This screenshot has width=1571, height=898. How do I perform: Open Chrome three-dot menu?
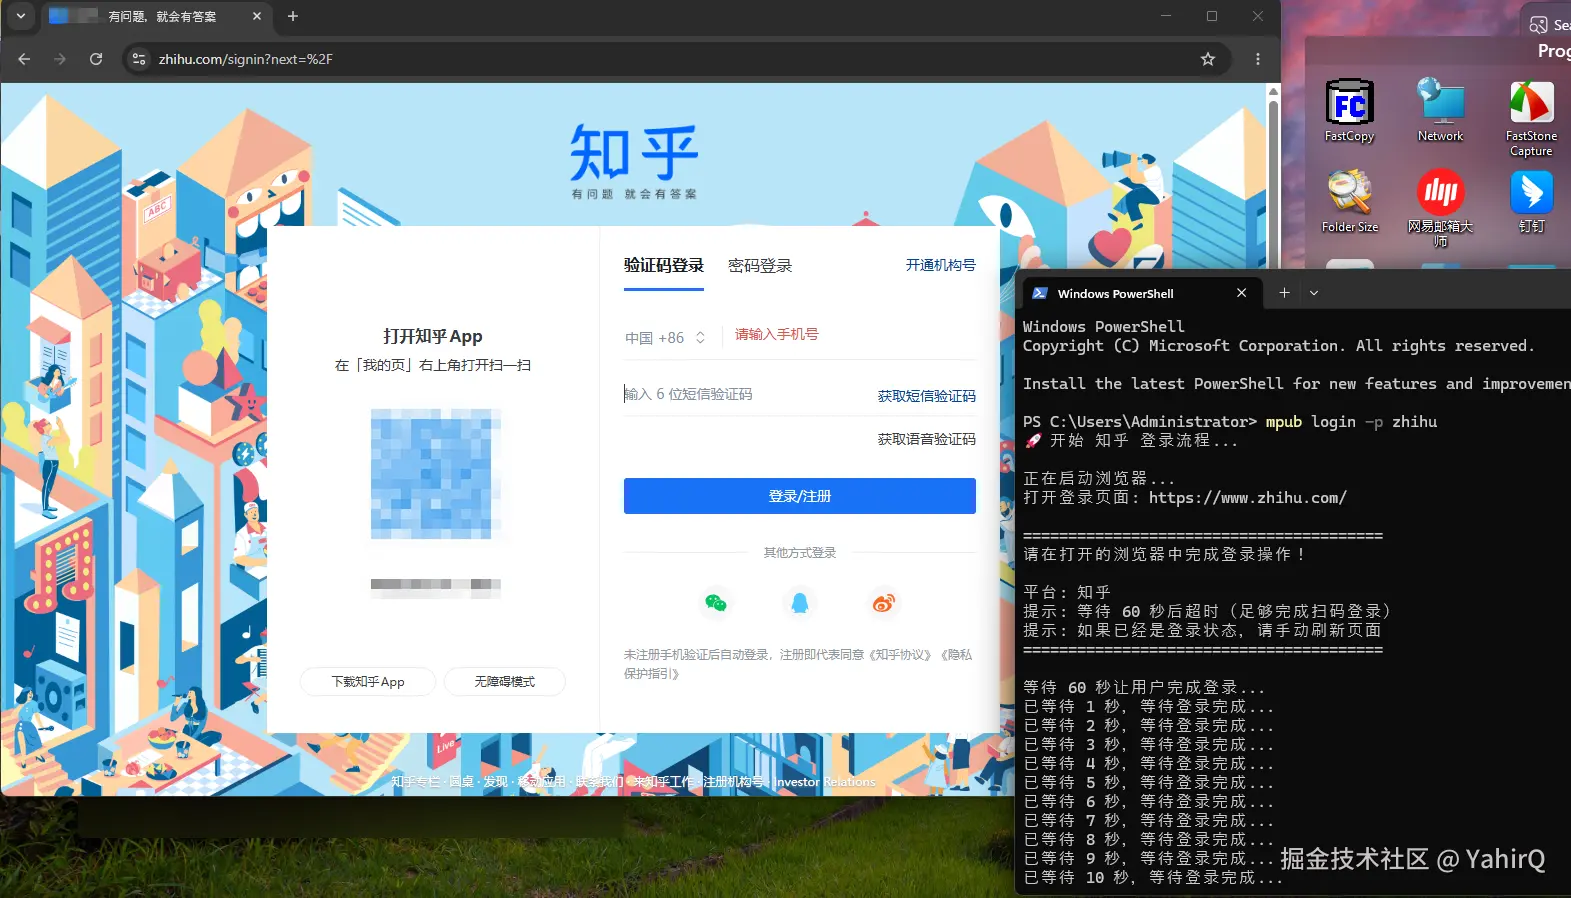point(1258,59)
